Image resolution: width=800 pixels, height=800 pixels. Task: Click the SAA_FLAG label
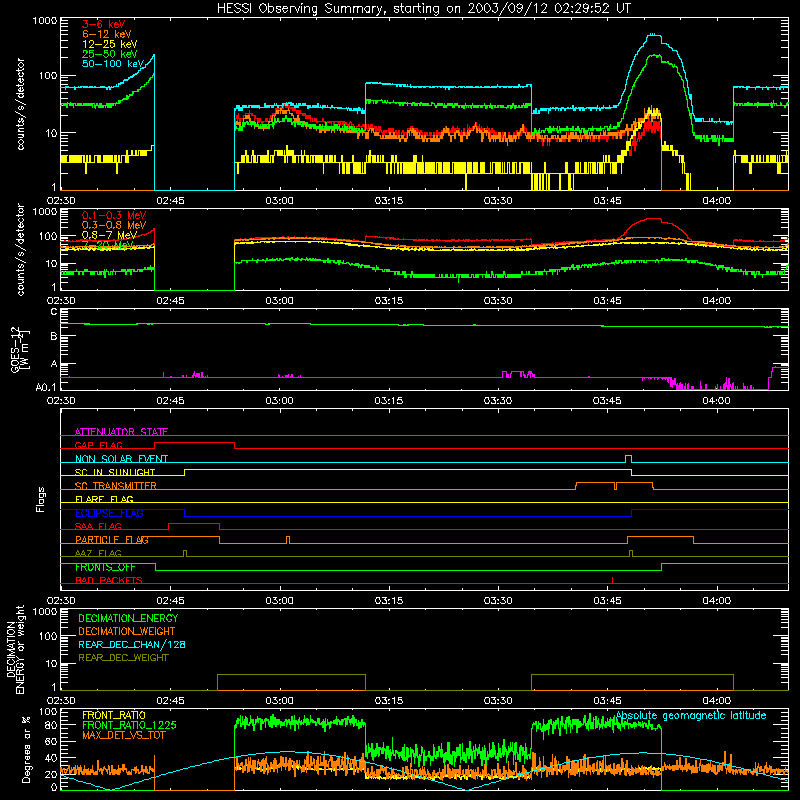pyautogui.click(x=98, y=526)
